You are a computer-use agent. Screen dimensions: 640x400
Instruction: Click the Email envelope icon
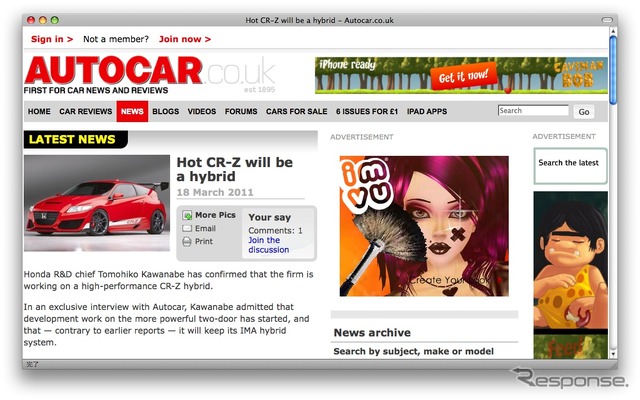(187, 229)
